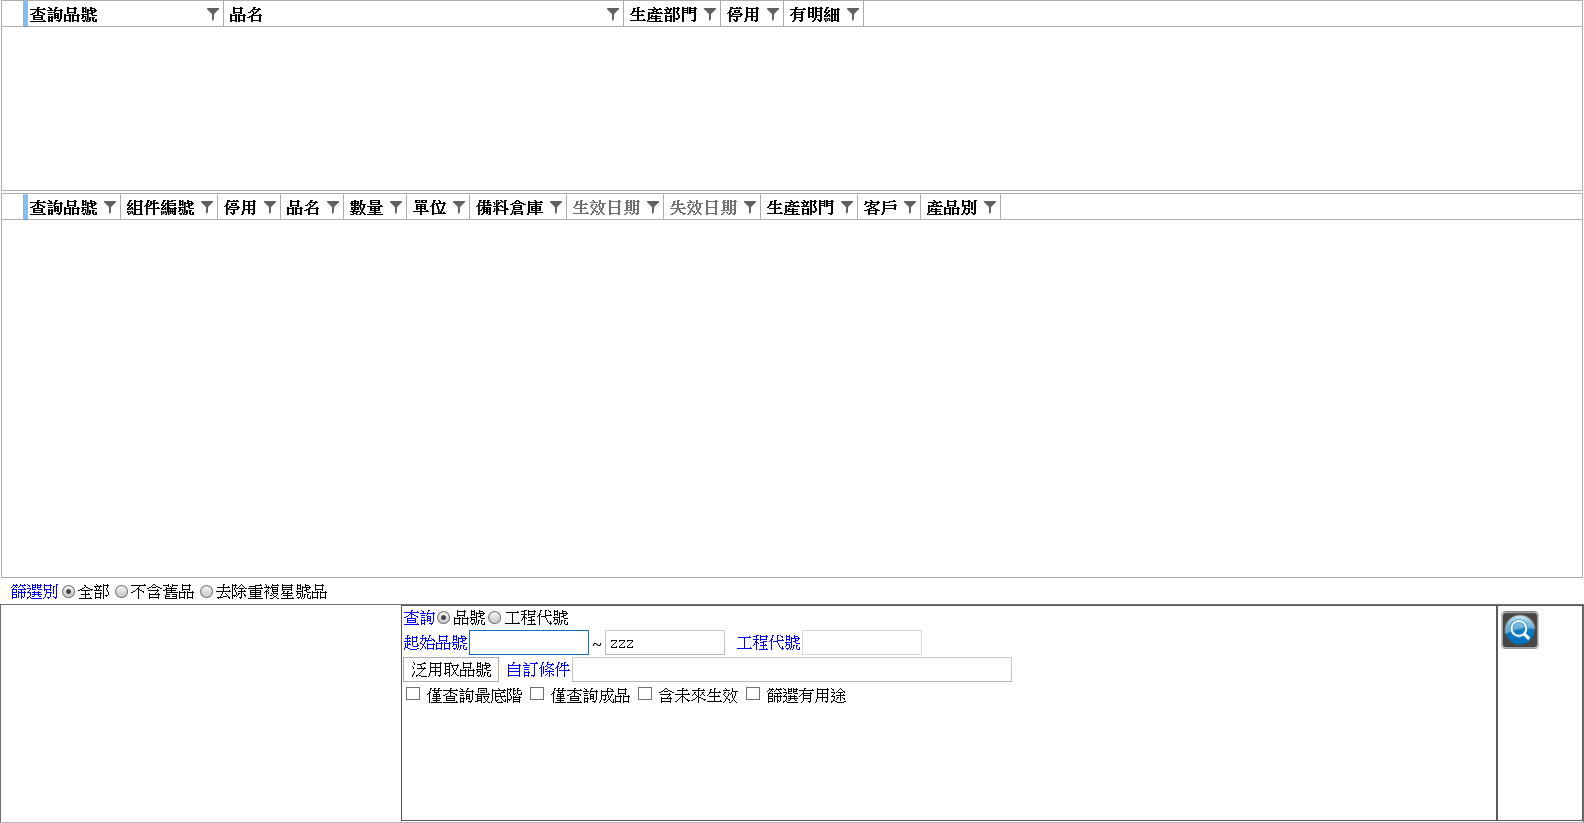This screenshot has width=1584, height=823.
Task: Open filter for top grid 停用 column
Action: (773, 14)
